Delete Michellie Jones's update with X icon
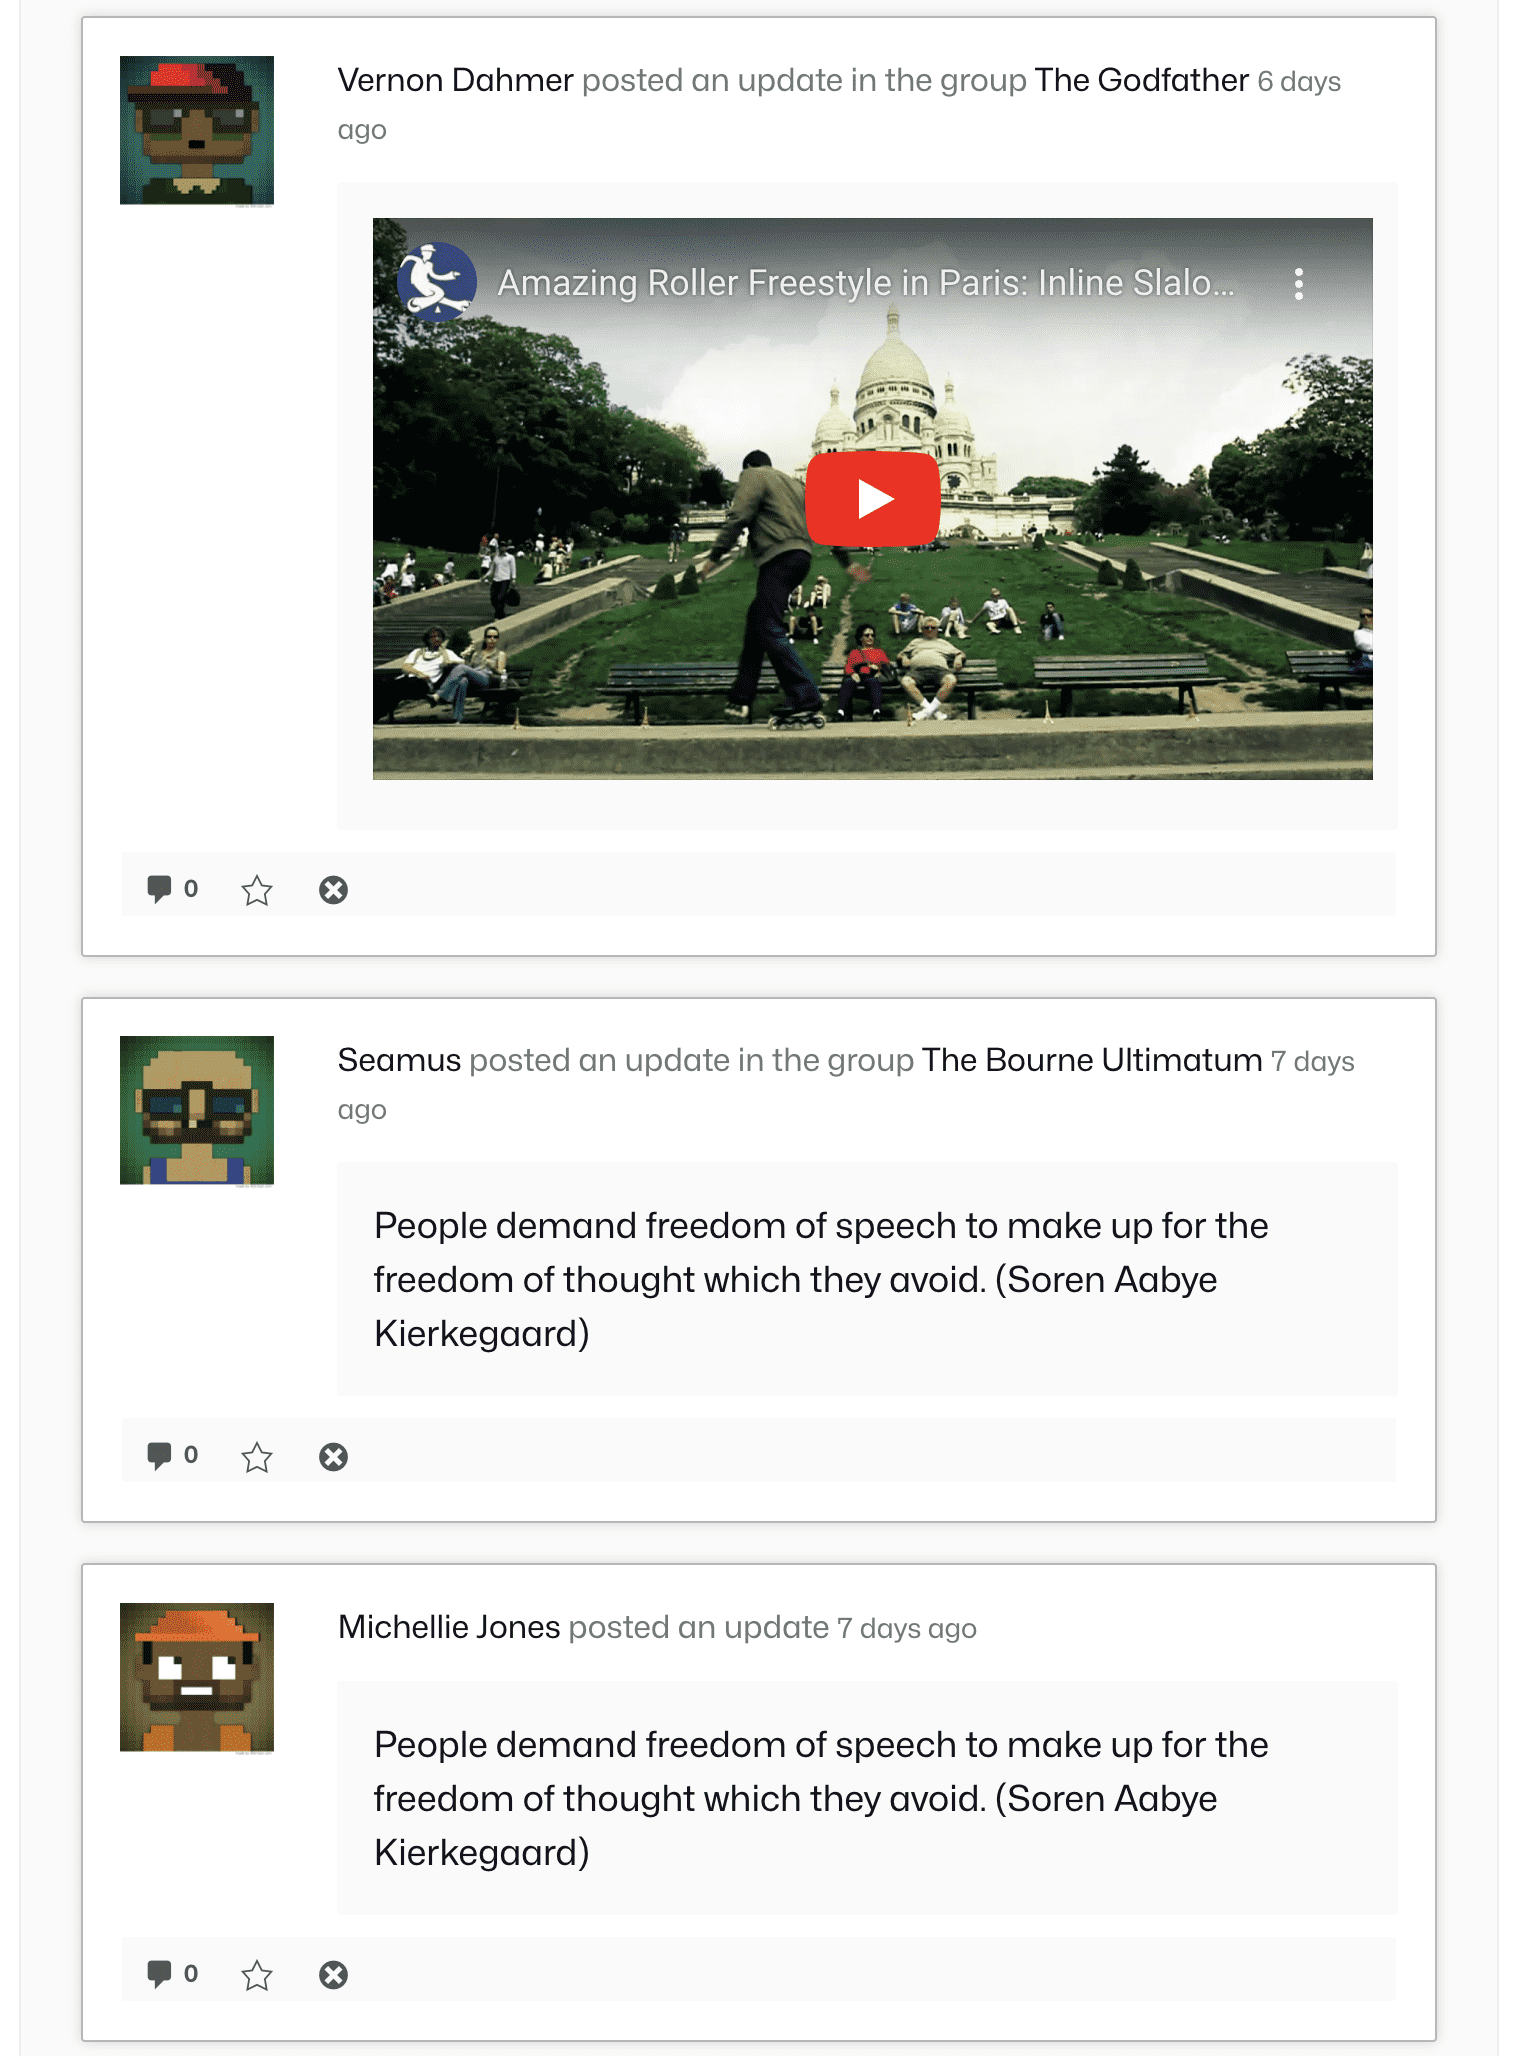 click(x=333, y=1975)
